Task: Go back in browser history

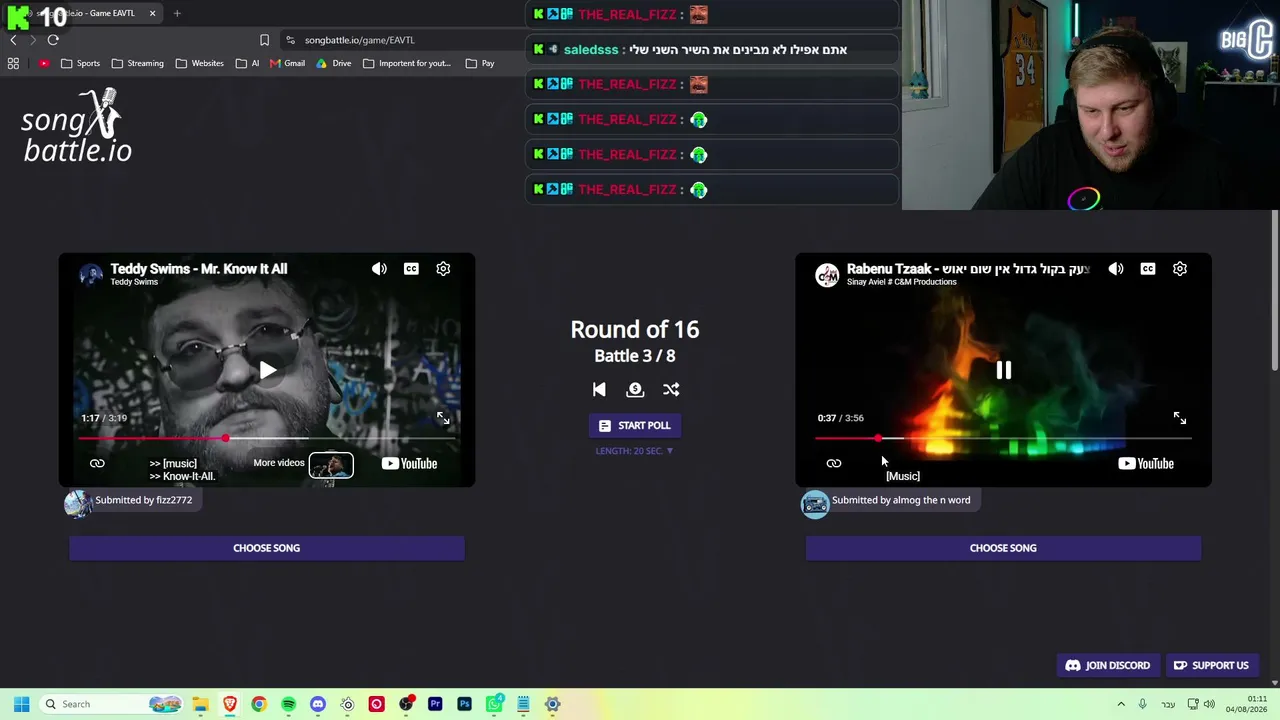Action: pos(13,40)
